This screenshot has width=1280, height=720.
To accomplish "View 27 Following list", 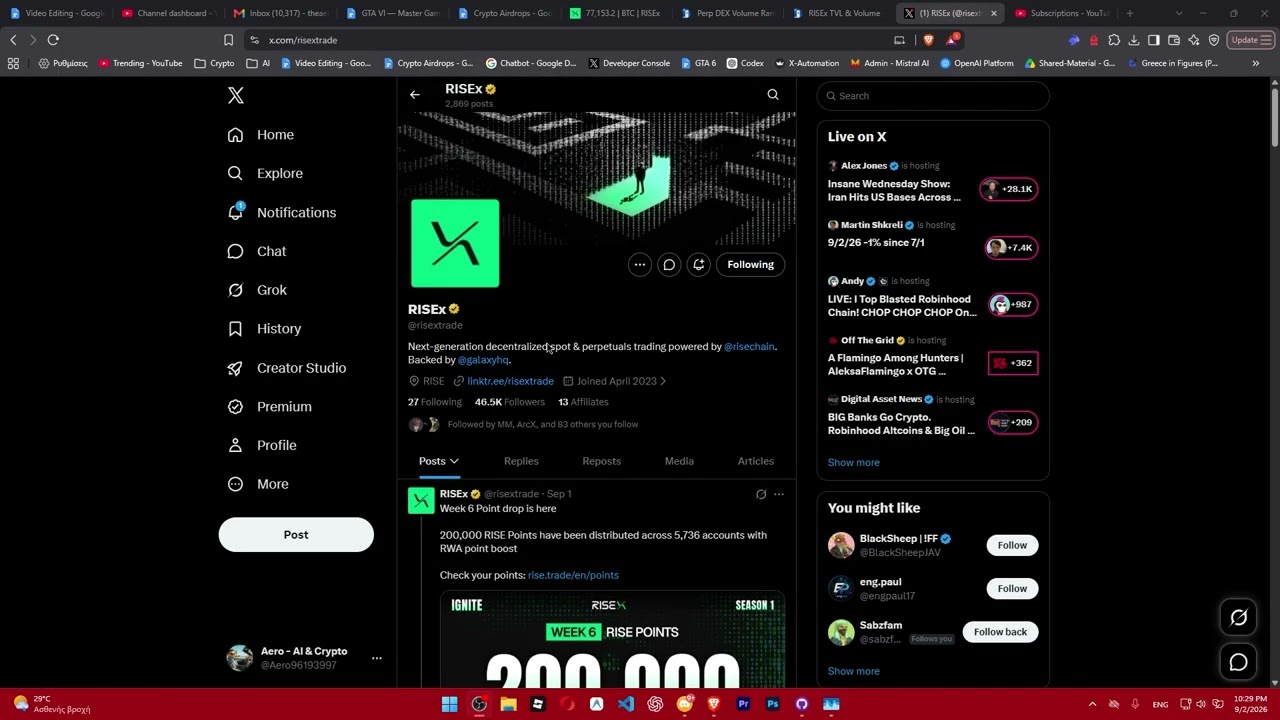I will tap(435, 402).
